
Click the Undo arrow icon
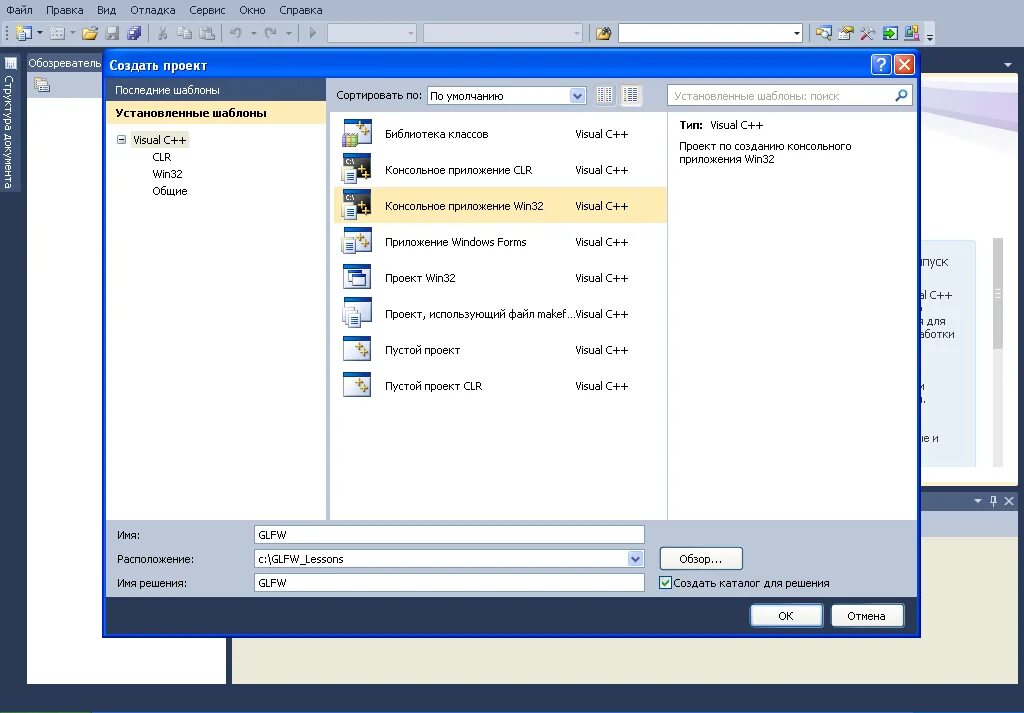pos(236,33)
